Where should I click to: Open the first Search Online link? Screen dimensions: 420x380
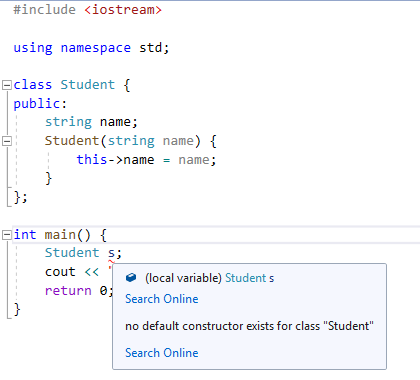tap(162, 299)
